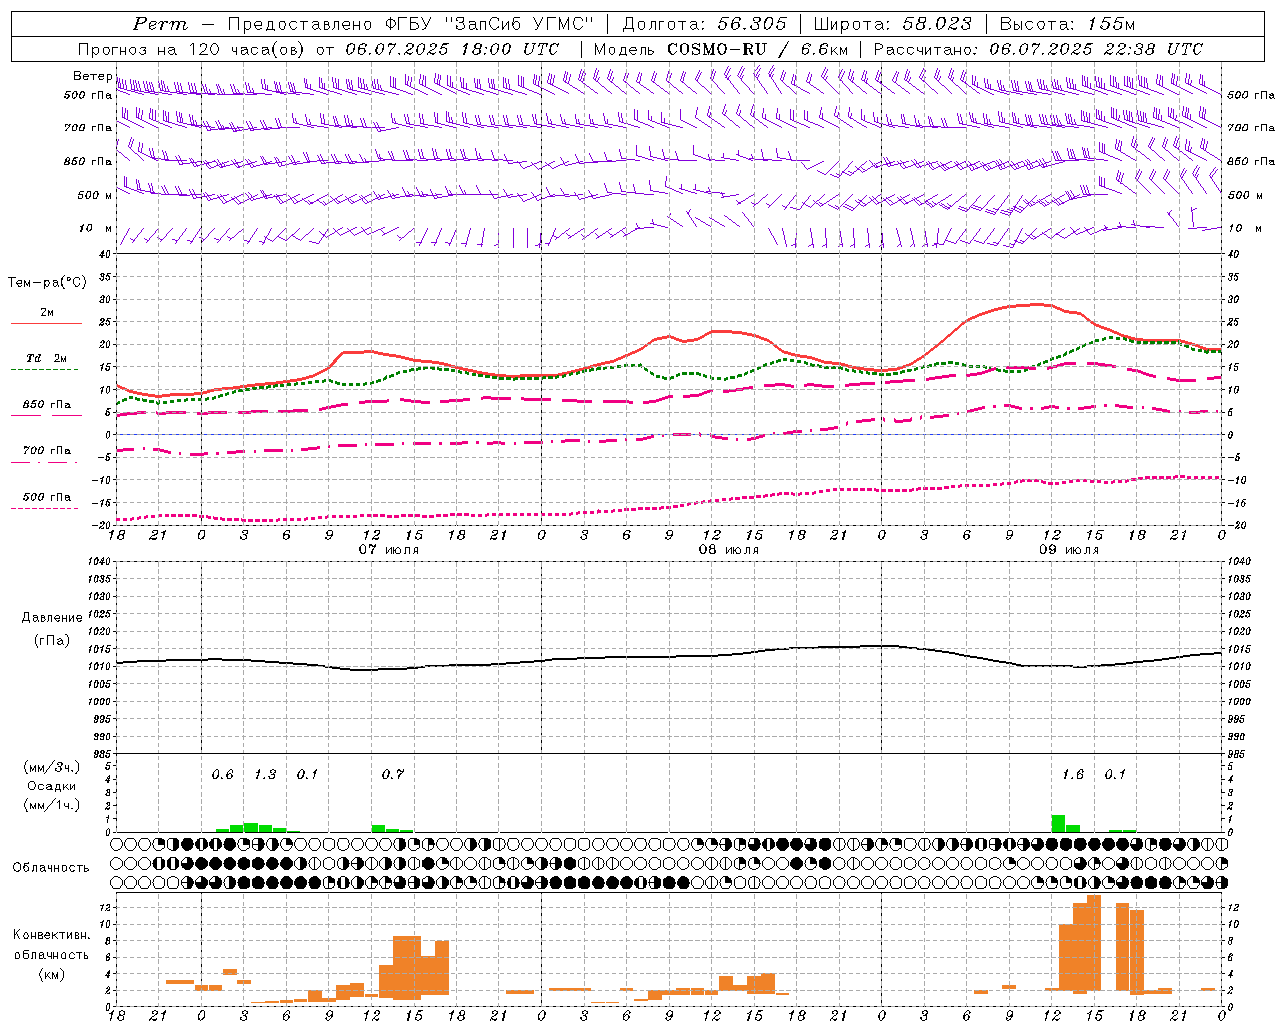This screenshot has width=1280, height=1024.
Task: Click the 10 м wind level label on left
Action: (95, 228)
